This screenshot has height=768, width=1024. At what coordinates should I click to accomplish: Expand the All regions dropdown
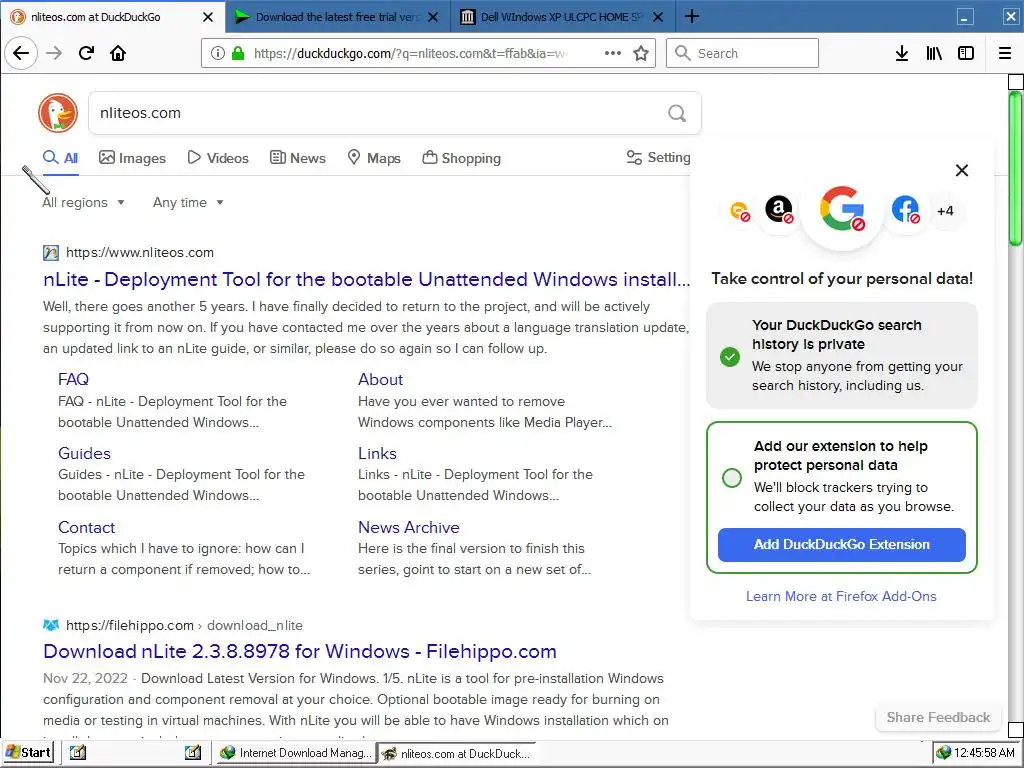coord(84,202)
